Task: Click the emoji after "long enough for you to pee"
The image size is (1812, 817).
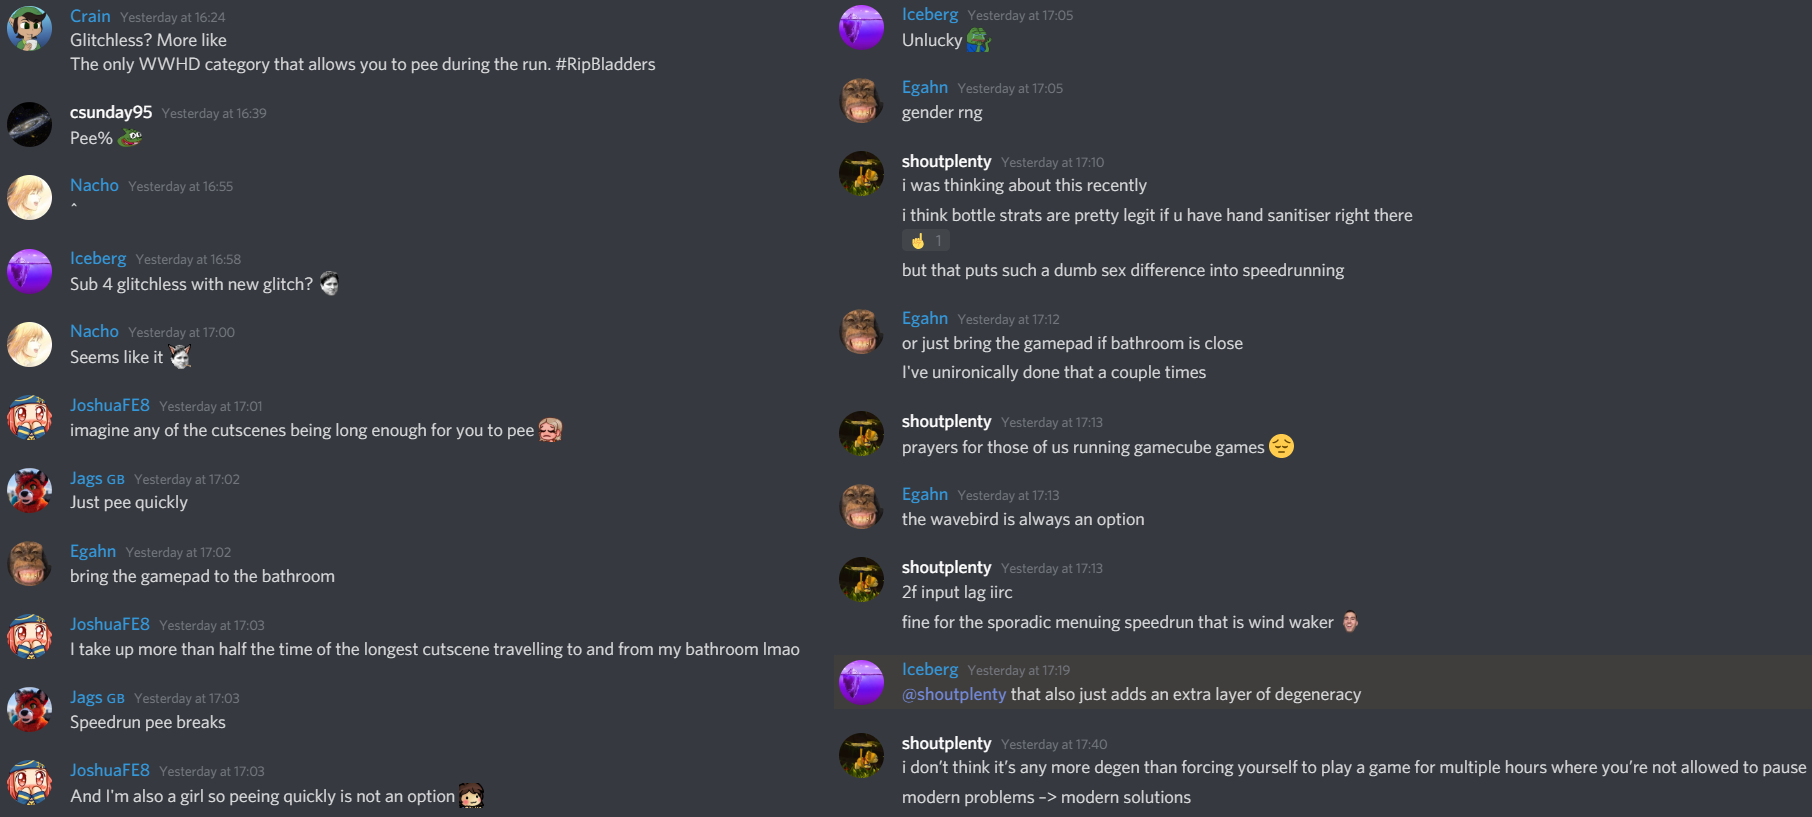Action: pos(550,430)
